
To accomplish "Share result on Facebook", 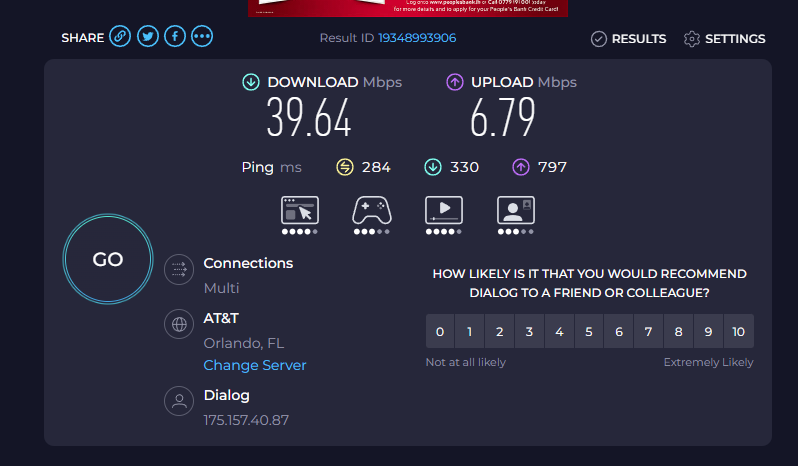I will pos(175,37).
